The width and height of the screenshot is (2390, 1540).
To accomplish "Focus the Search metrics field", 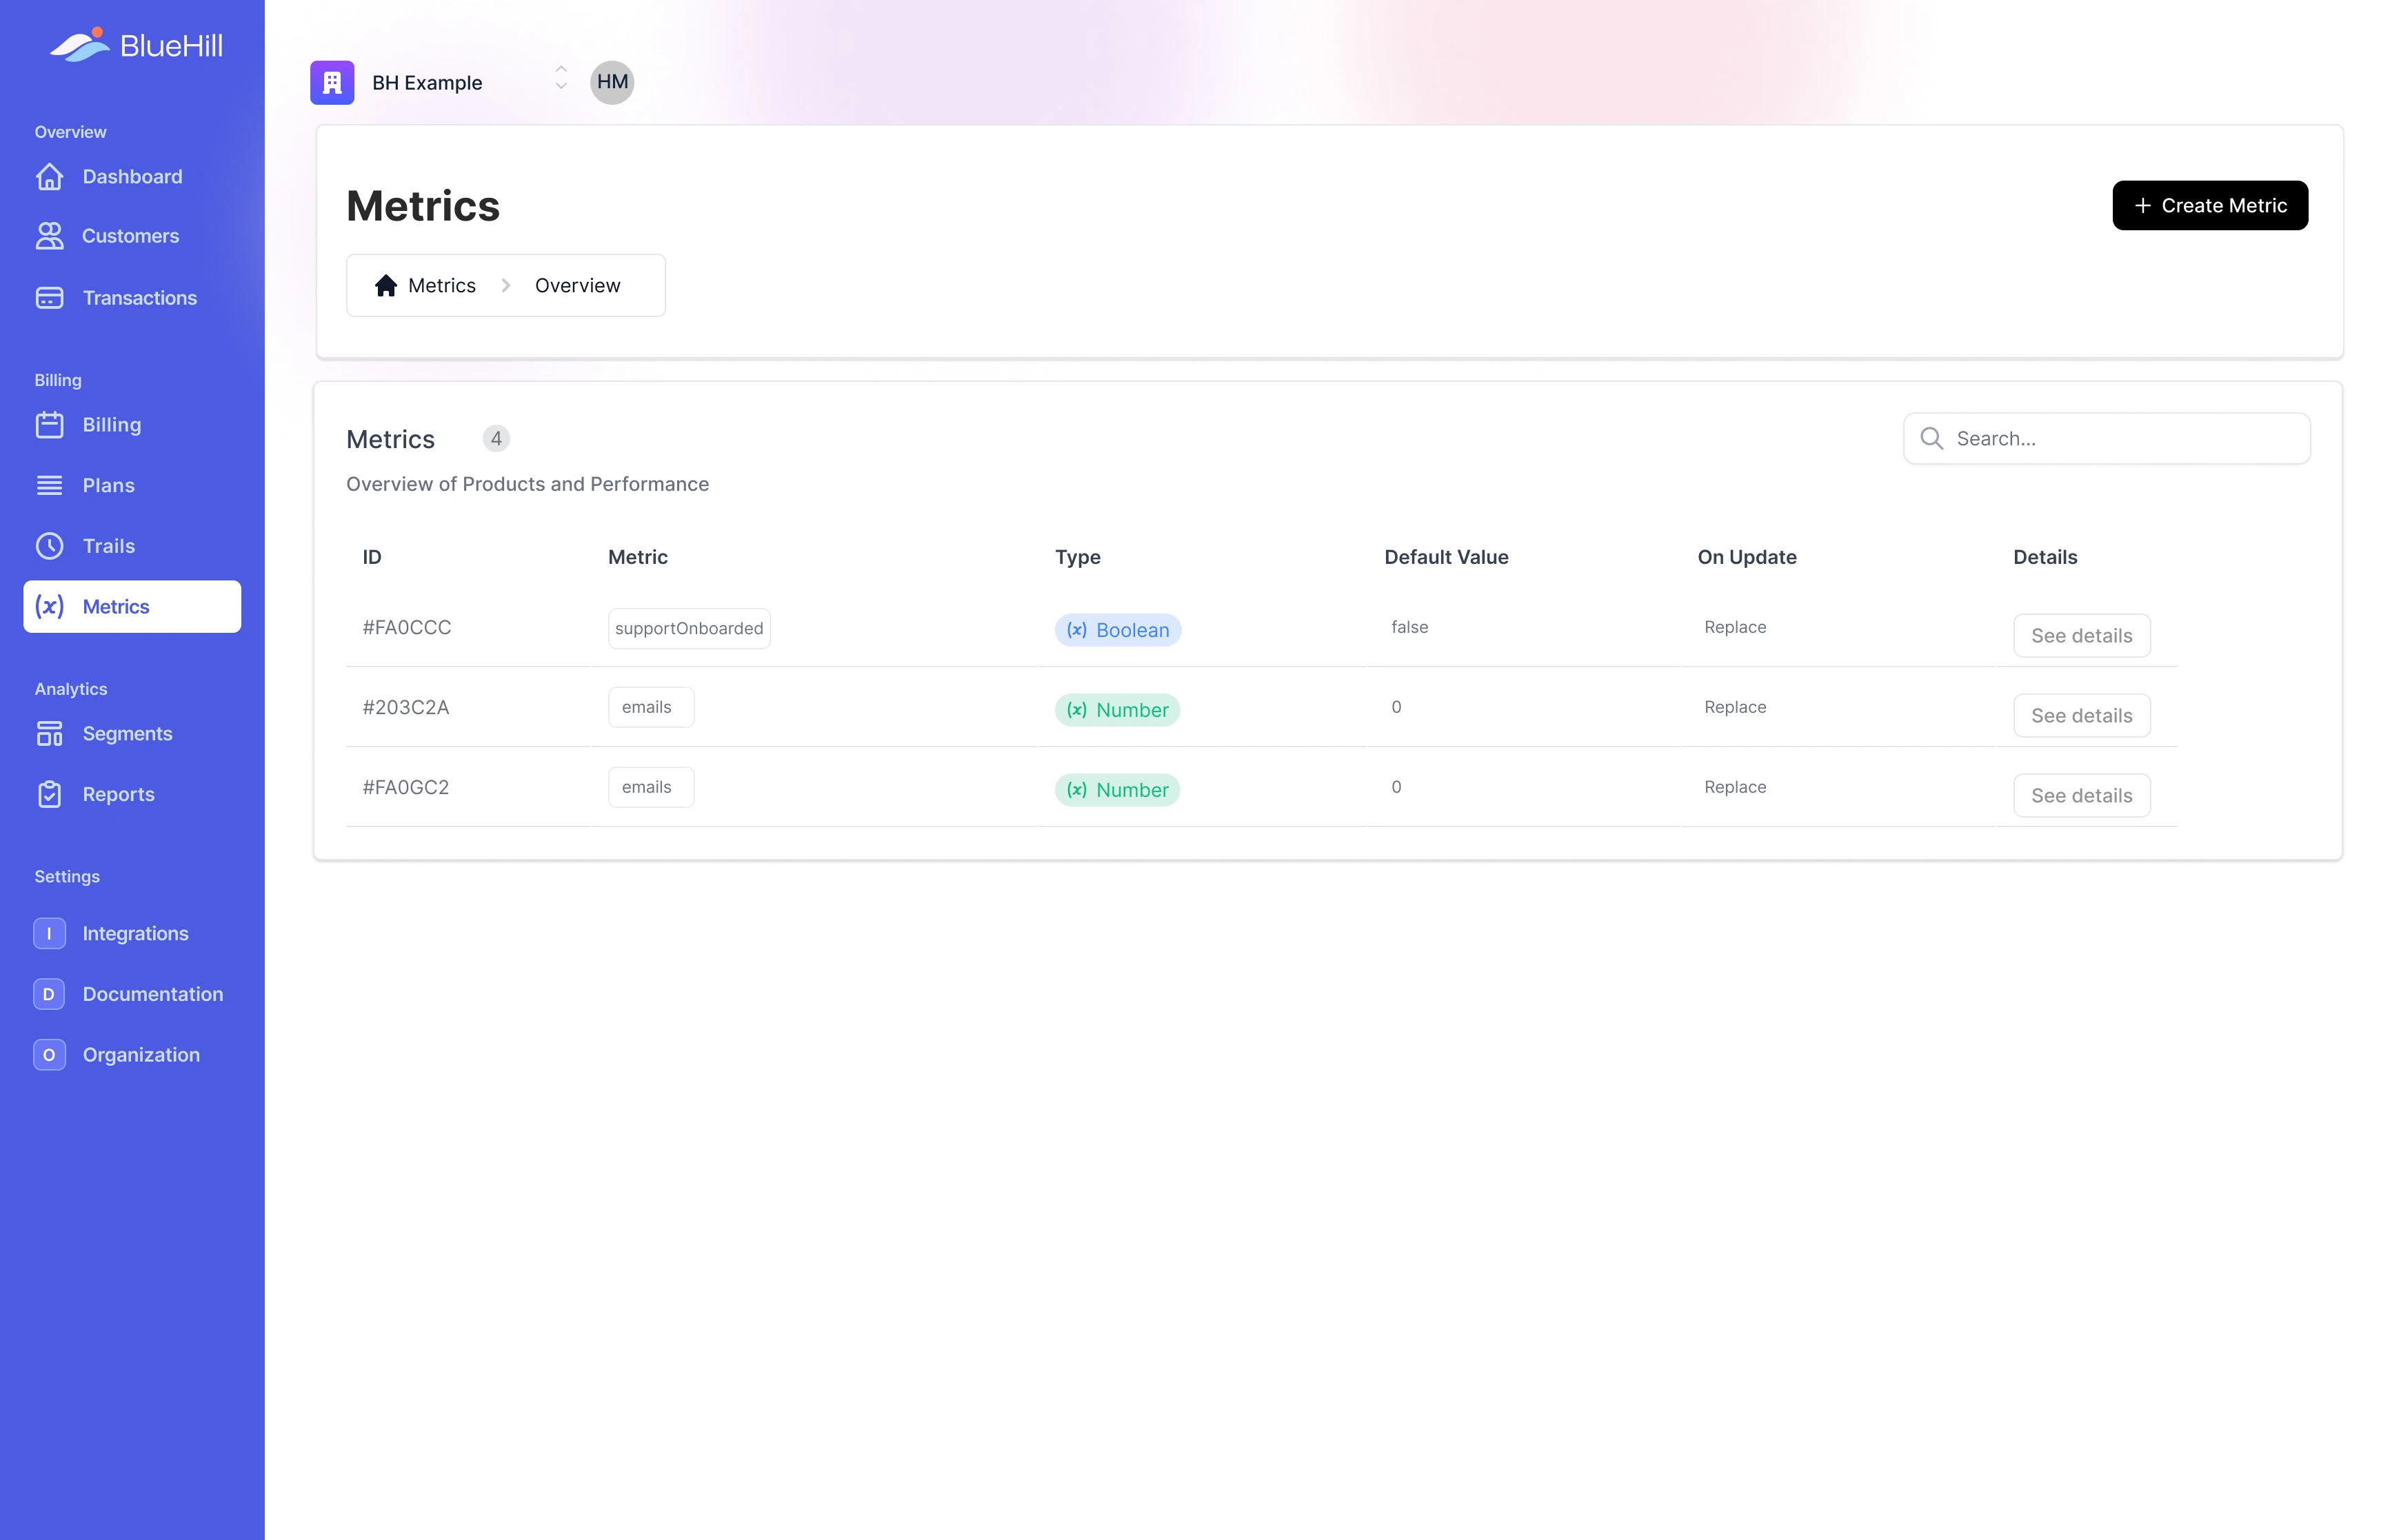I will coord(2106,439).
